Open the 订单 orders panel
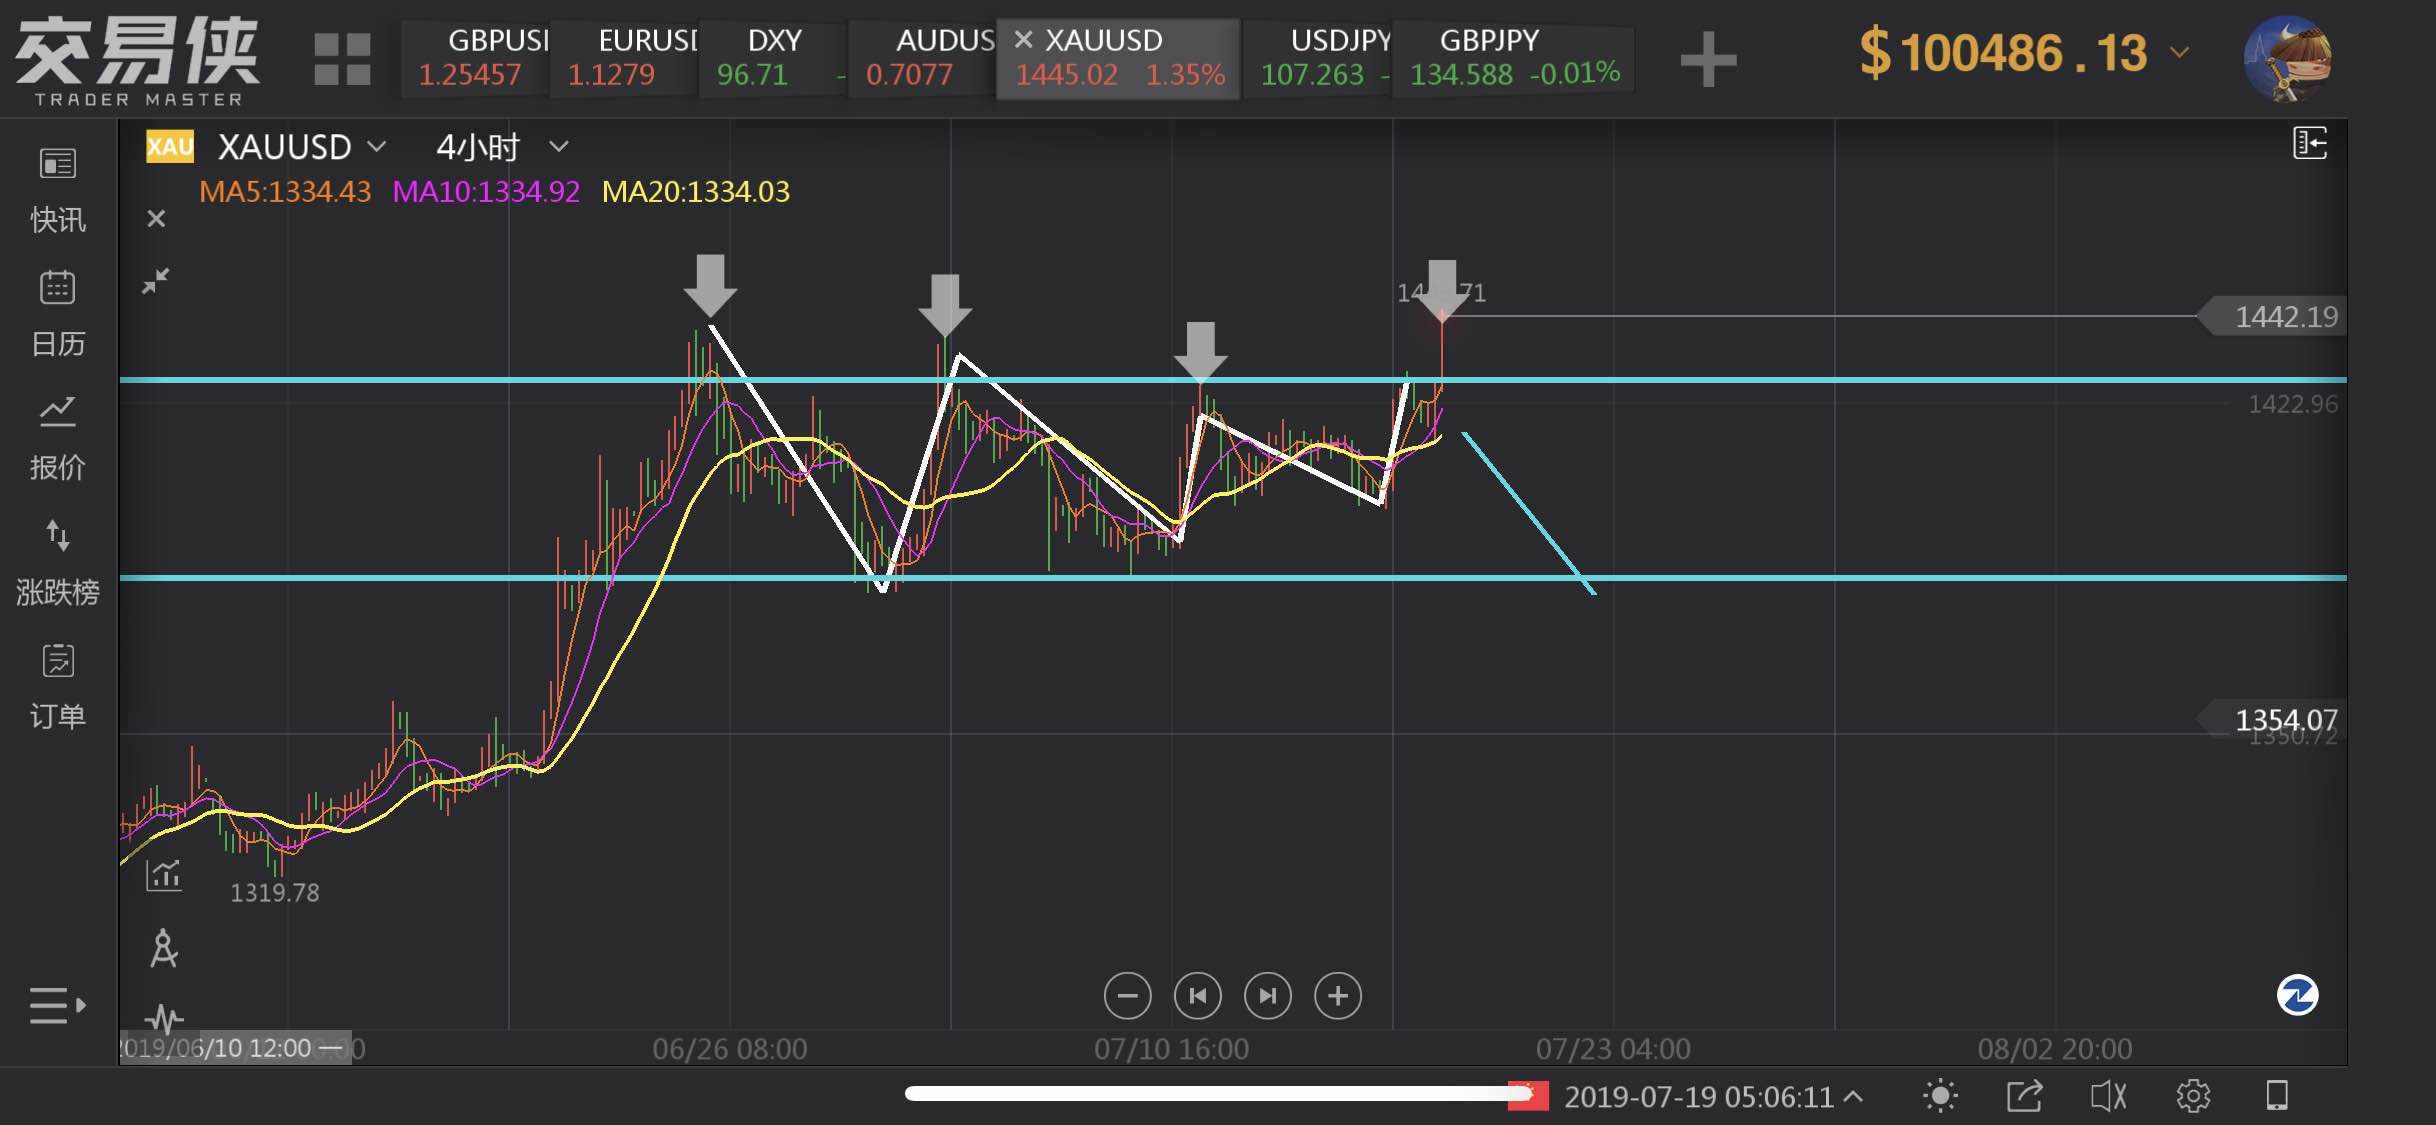The width and height of the screenshot is (2436, 1125). tap(57, 661)
